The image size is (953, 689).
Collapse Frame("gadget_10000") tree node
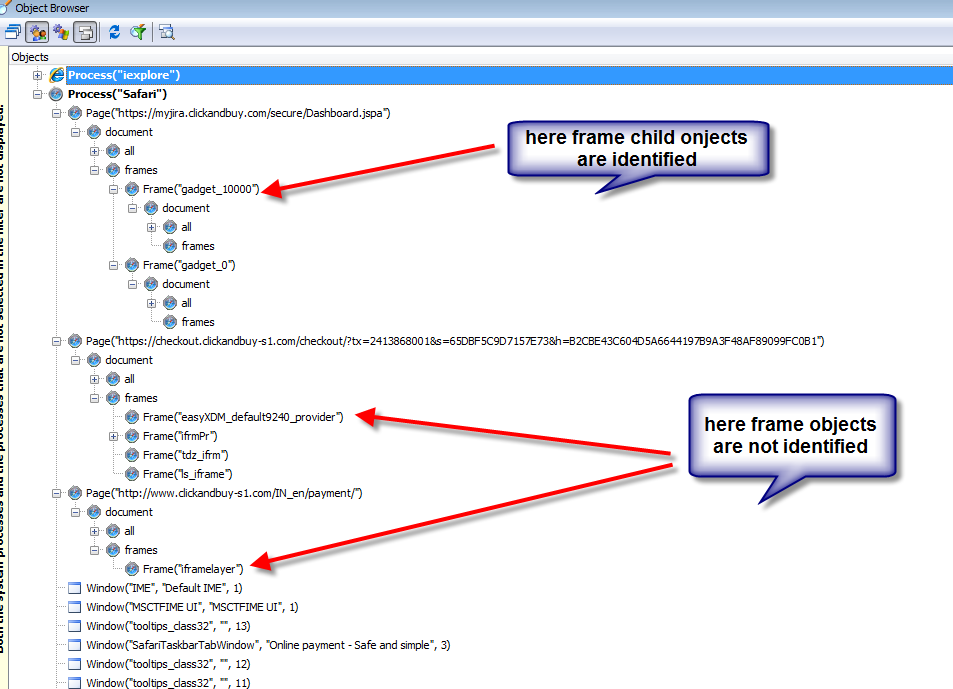click(x=114, y=189)
